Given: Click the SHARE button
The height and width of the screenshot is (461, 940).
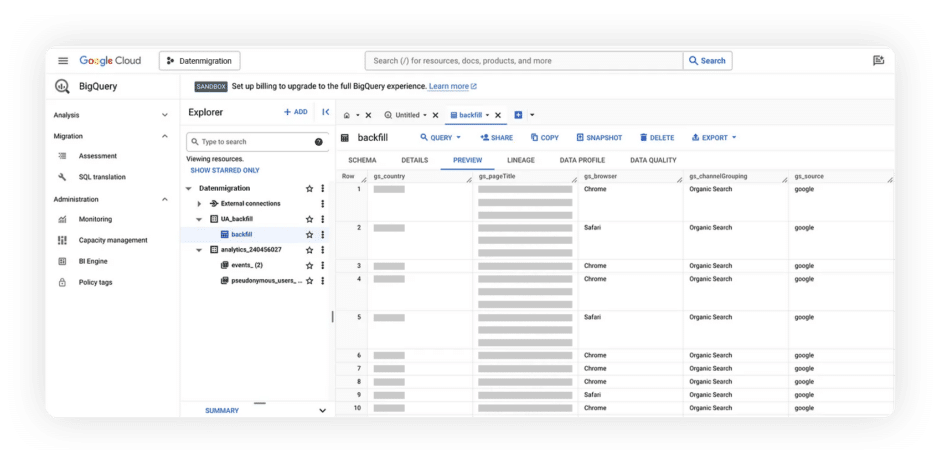Looking at the screenshot, I should (496, 138).
